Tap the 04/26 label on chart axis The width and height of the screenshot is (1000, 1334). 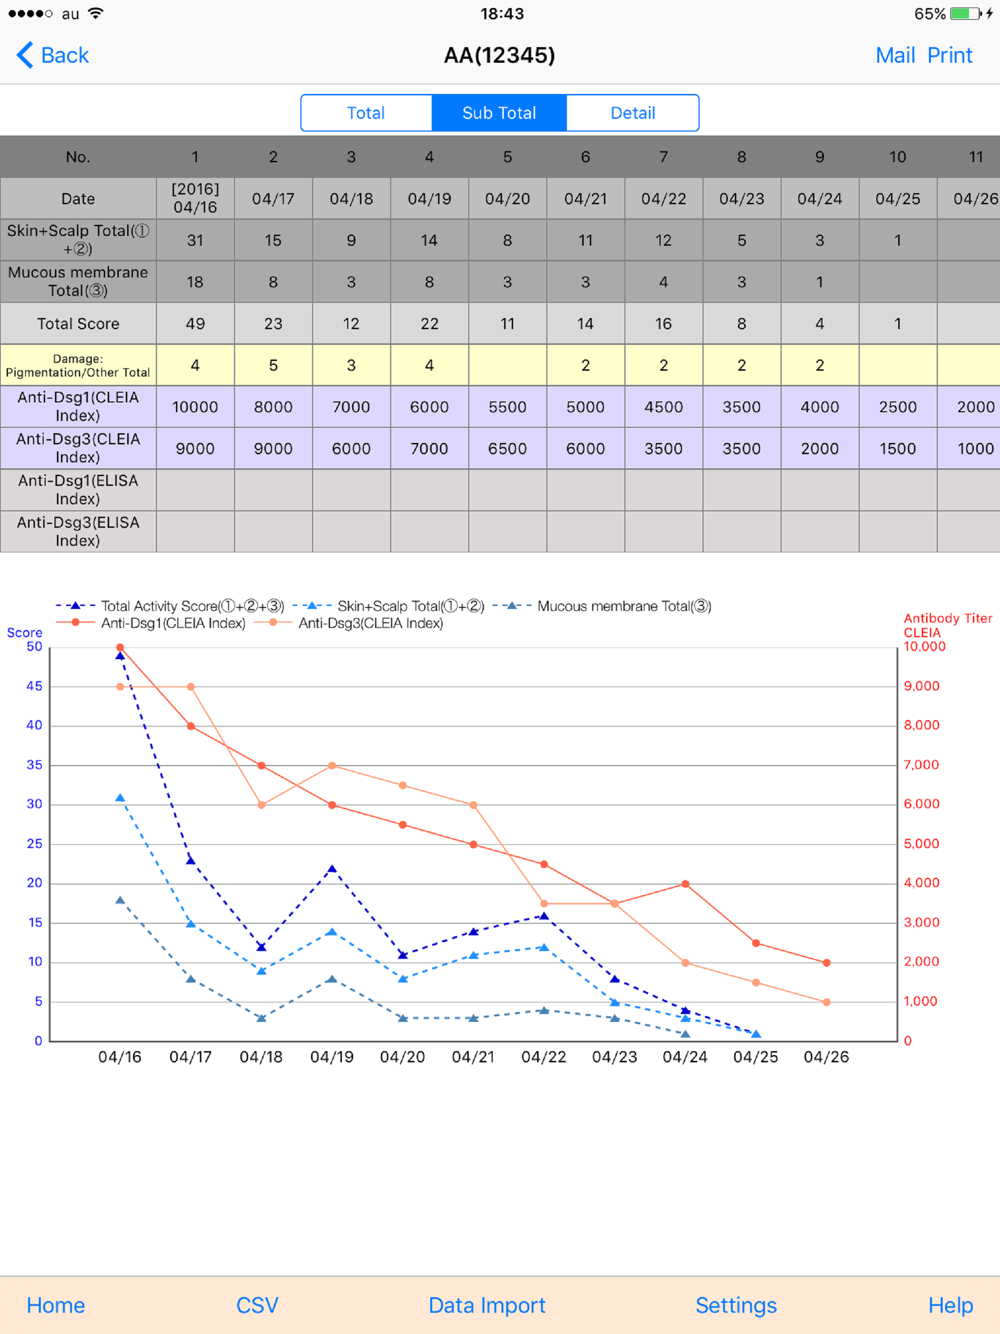tap(826, 1057)
